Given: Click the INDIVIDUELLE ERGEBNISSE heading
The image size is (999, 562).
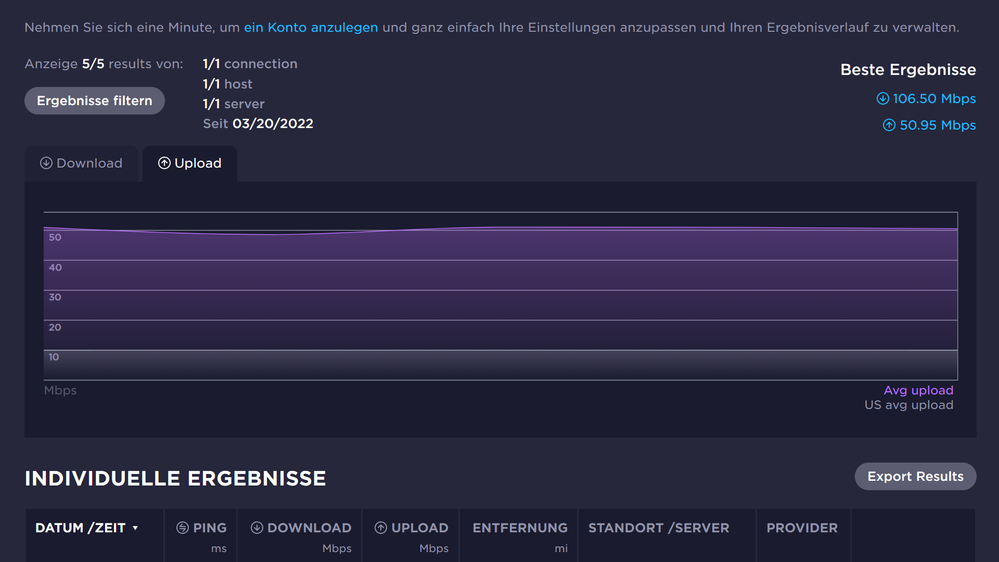Looking at the screenshot, I should (x=175, y=479).
